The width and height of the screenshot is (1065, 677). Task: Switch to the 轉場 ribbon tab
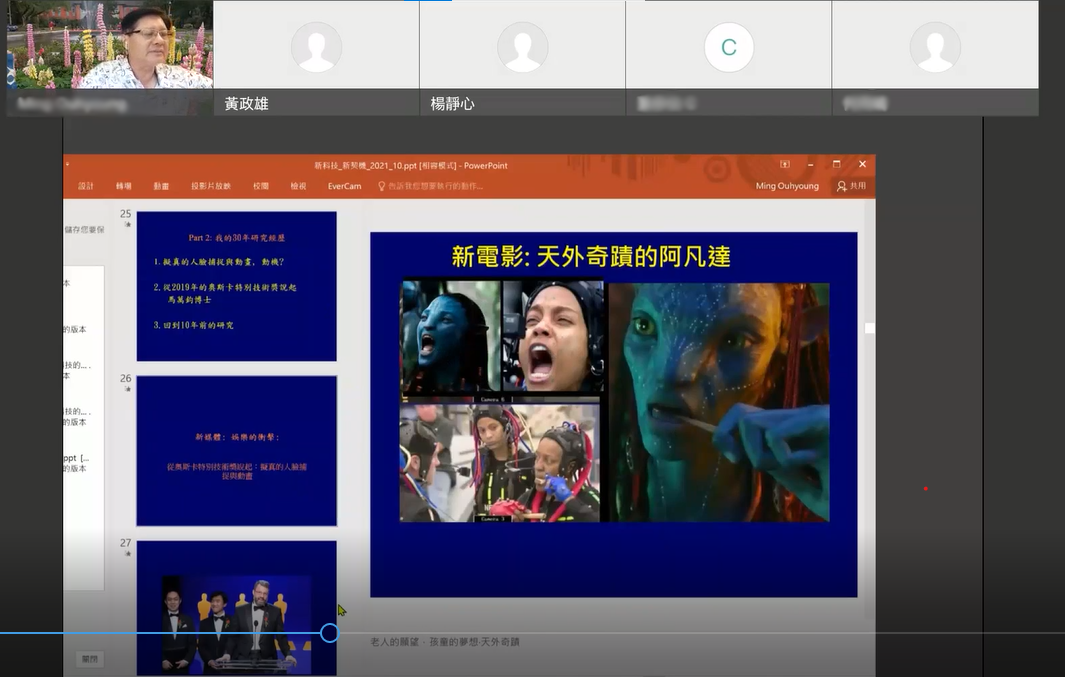[x=124, y=186]
